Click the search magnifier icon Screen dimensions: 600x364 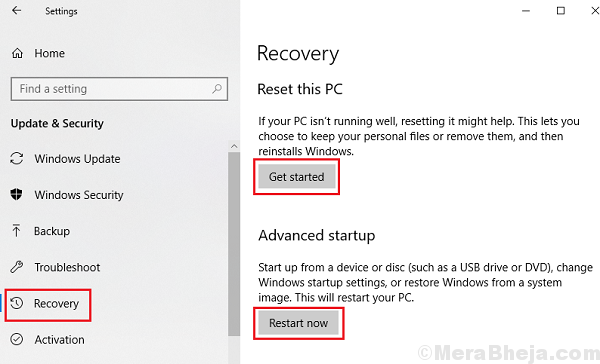(217, 89)
